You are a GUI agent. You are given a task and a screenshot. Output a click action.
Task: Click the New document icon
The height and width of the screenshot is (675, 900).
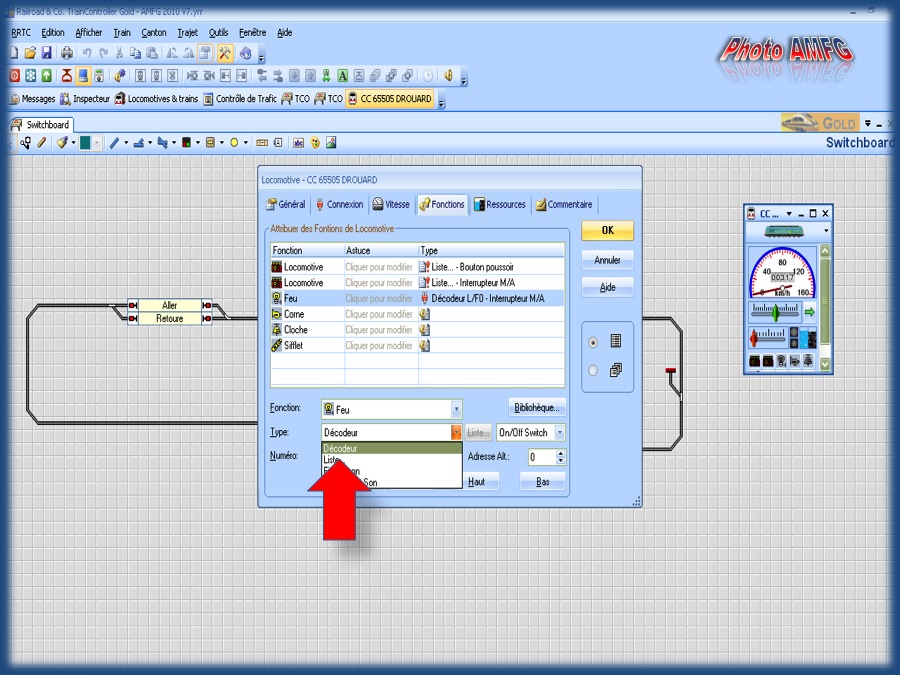(14, 53)
